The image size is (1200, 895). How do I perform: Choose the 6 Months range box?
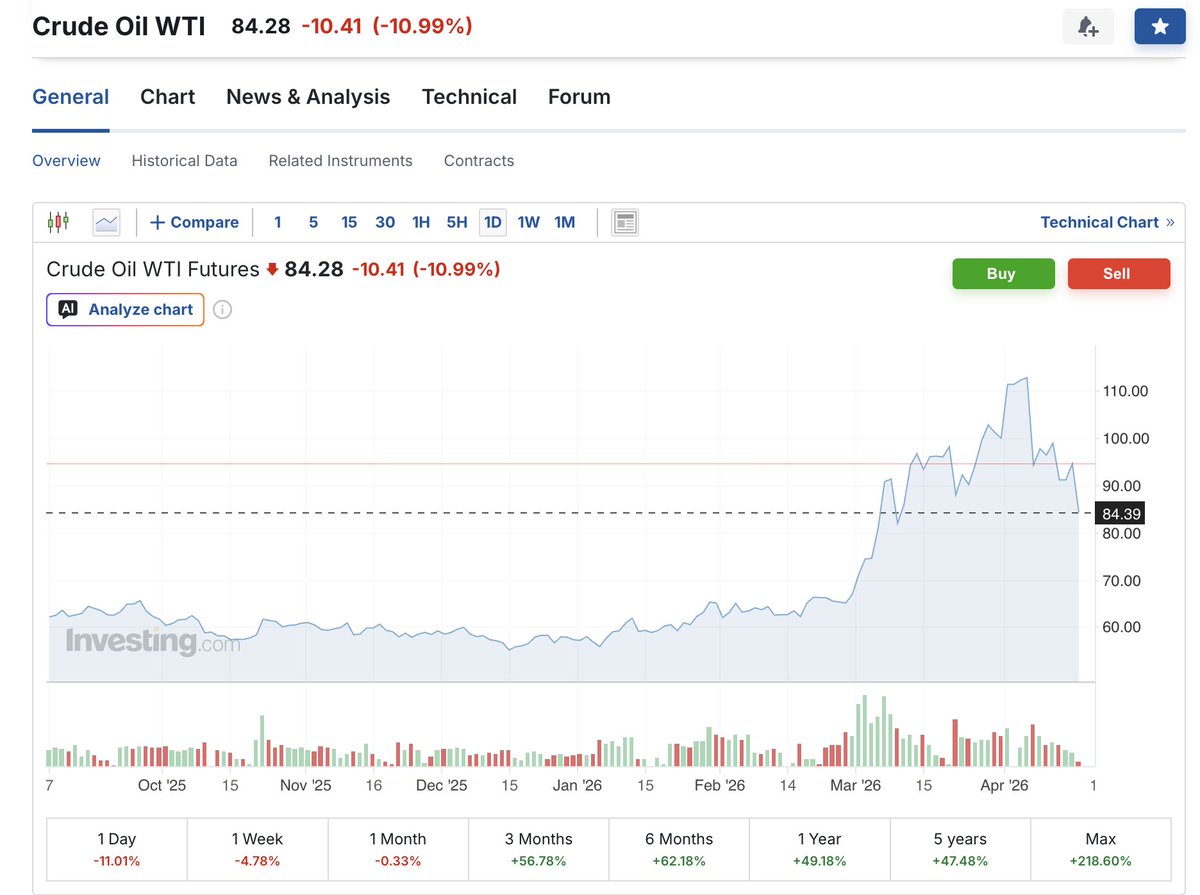(679, 849)
